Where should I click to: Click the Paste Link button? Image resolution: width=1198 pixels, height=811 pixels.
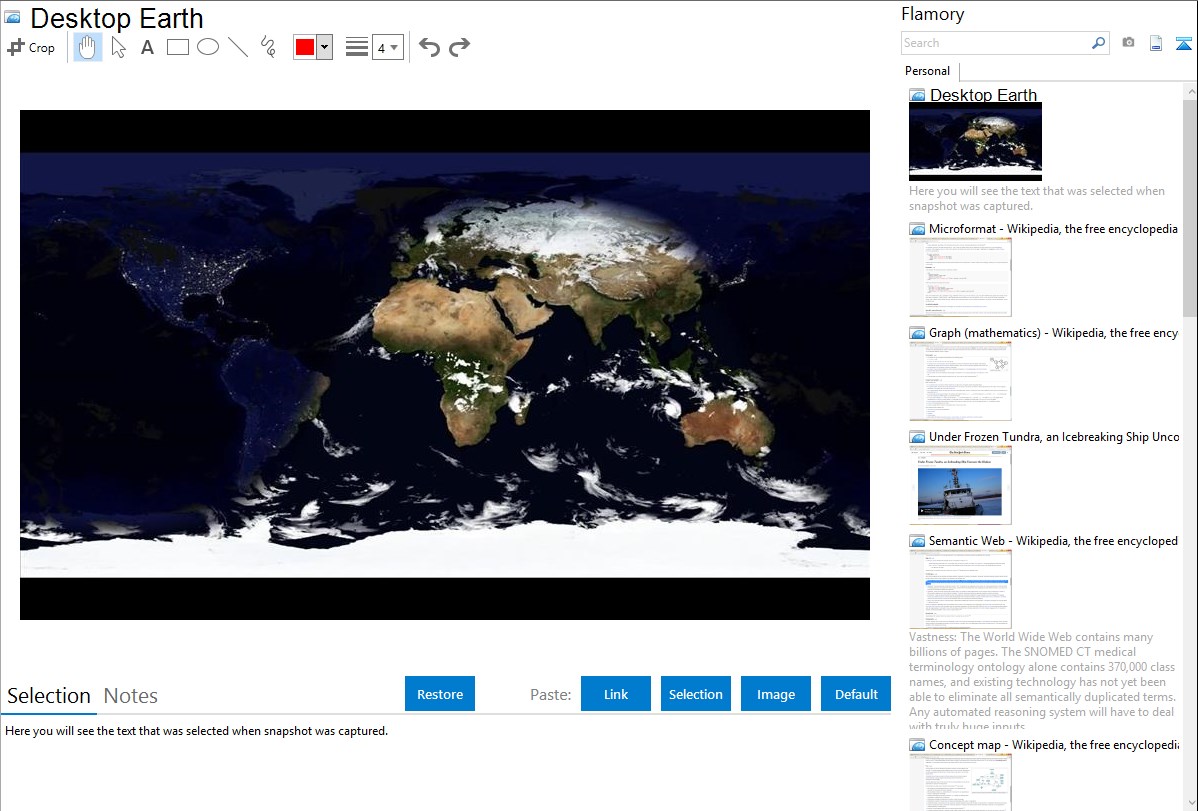coord(616,694)
